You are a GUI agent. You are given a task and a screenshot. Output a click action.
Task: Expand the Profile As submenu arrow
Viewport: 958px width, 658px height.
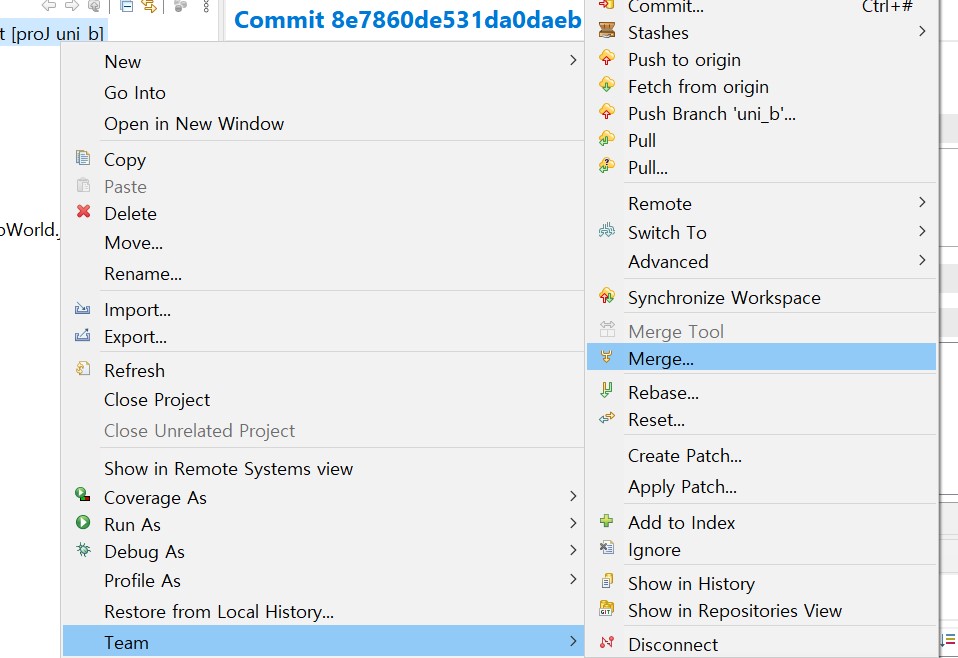tap(573, 579)
